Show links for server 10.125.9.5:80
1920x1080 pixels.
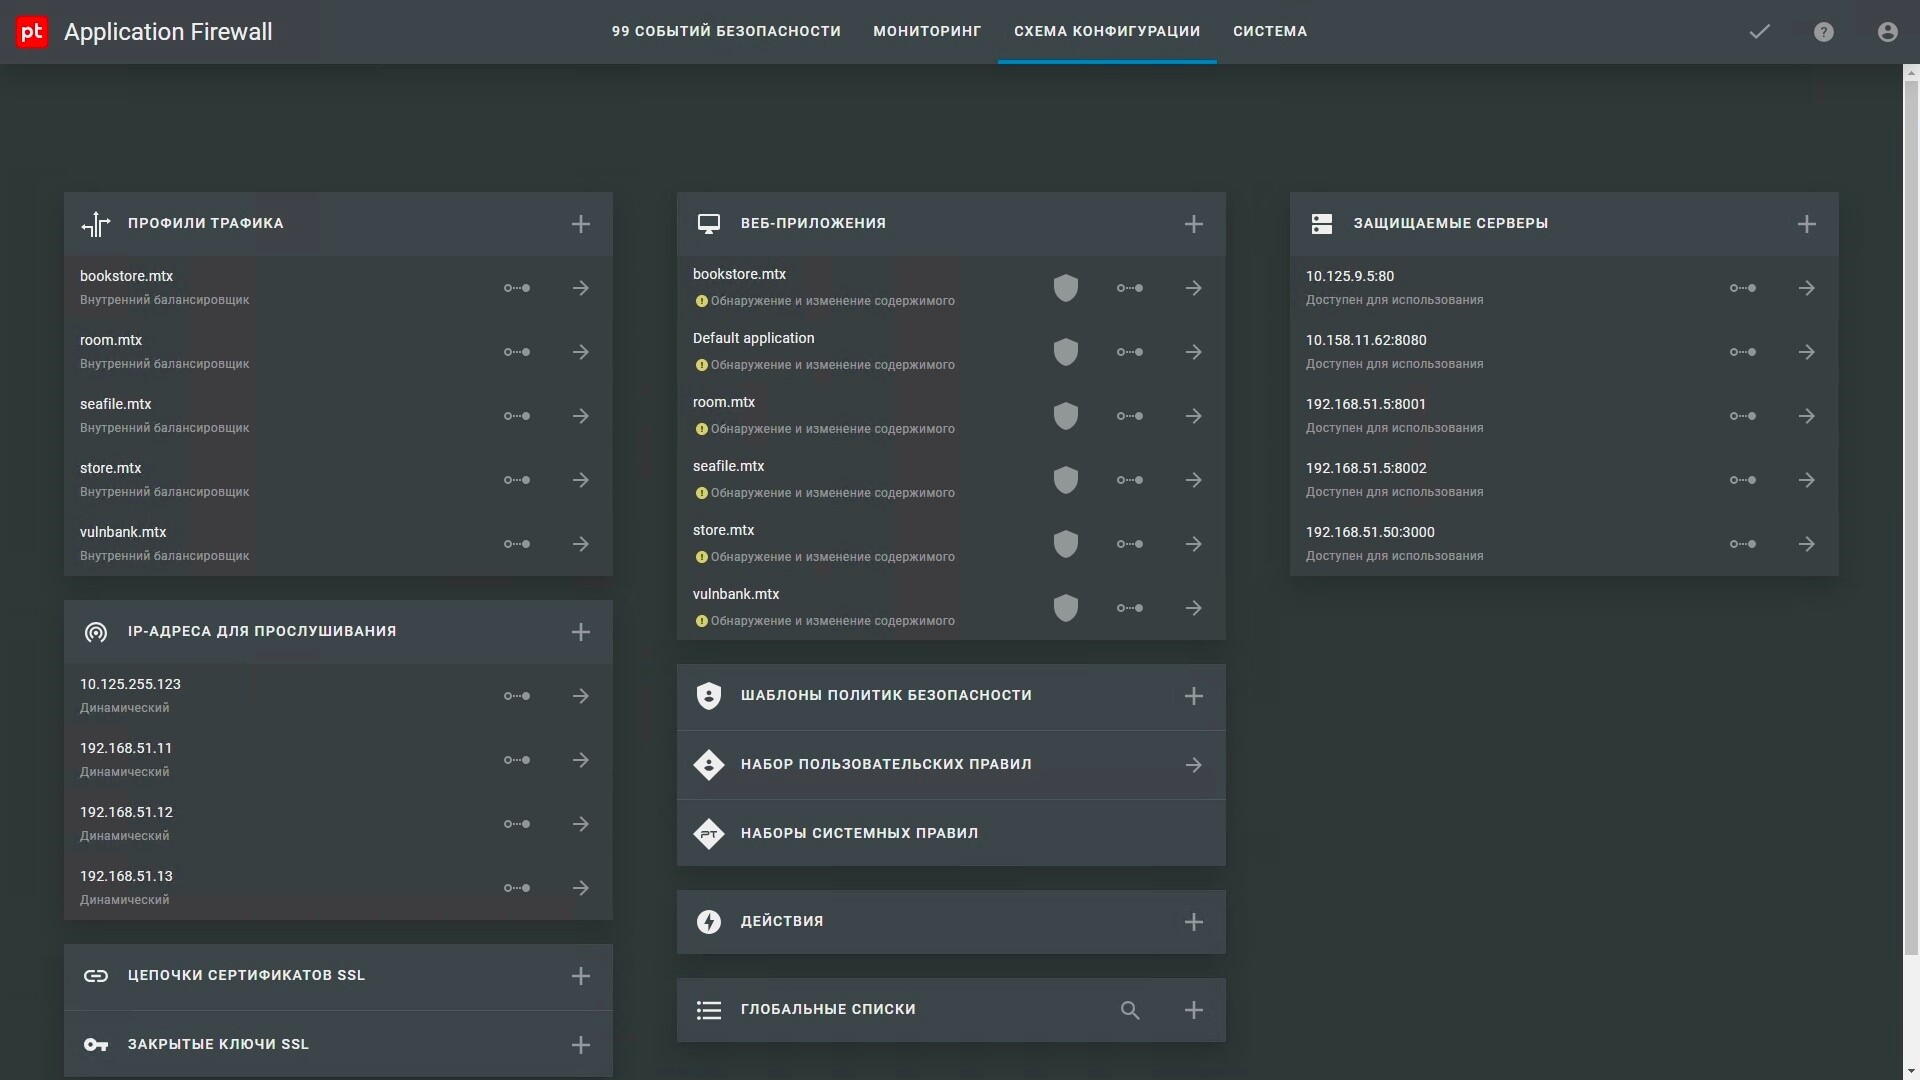1743,288
